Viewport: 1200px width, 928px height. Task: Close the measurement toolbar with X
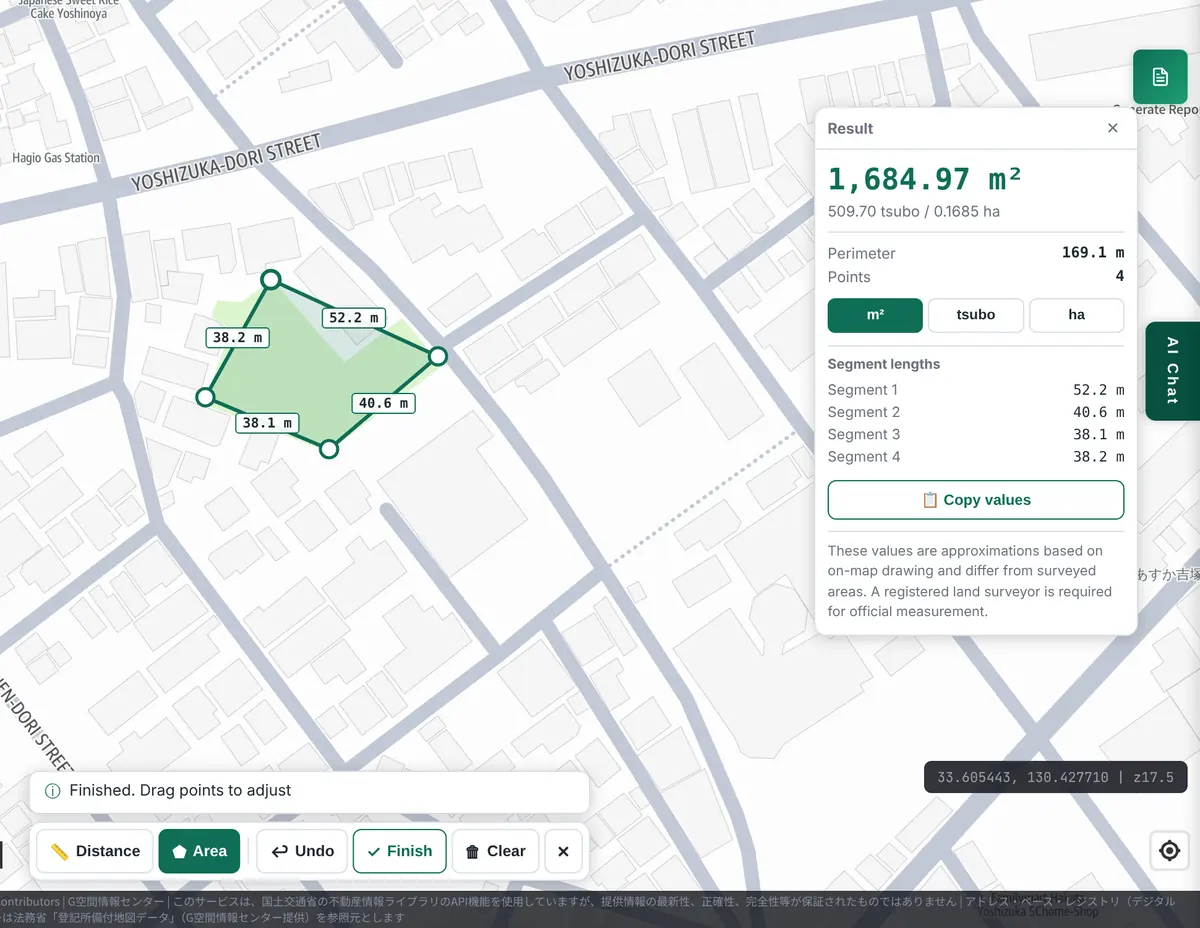coord(563,851)
